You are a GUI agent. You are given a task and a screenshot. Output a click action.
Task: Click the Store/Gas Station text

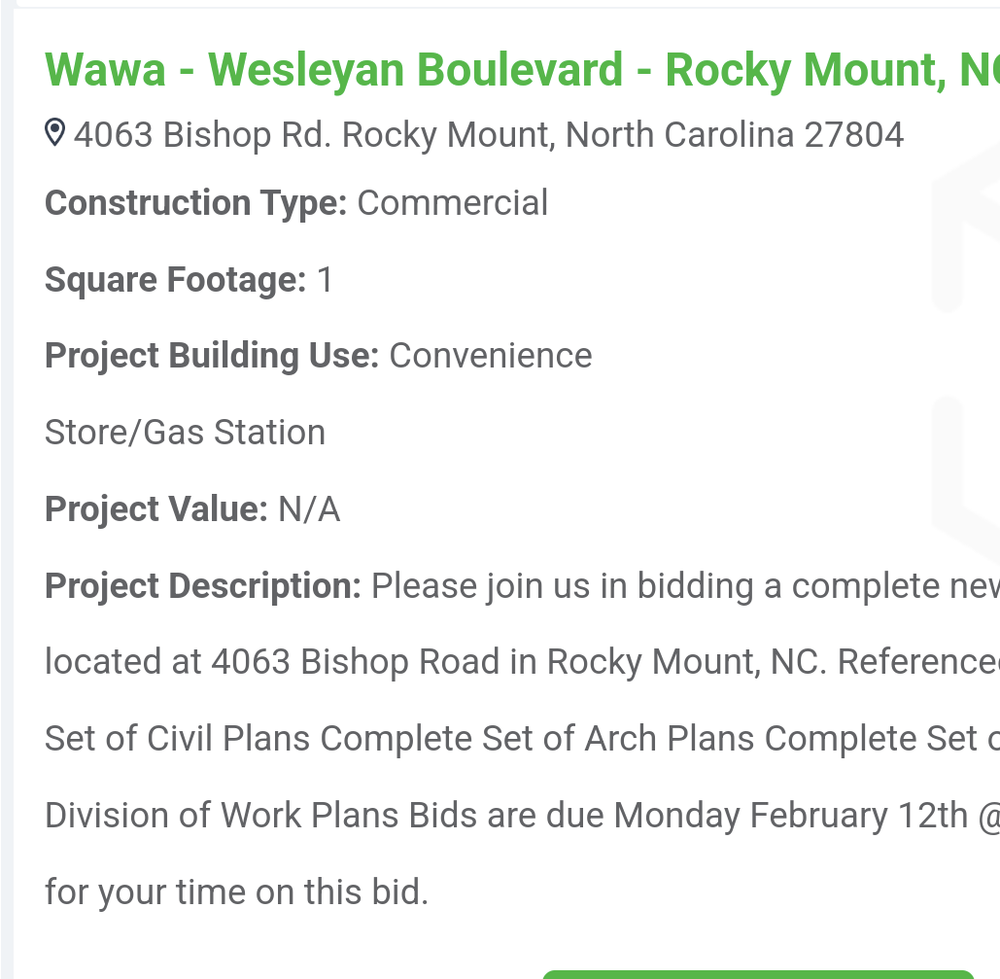185,432
